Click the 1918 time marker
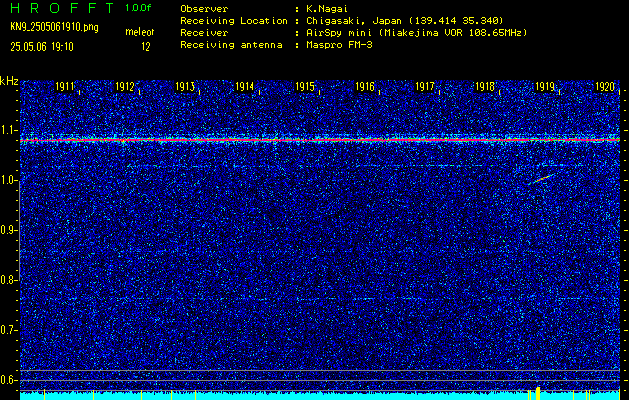The image size is (629, 400). pyautogui.click(x=485, y=86)
